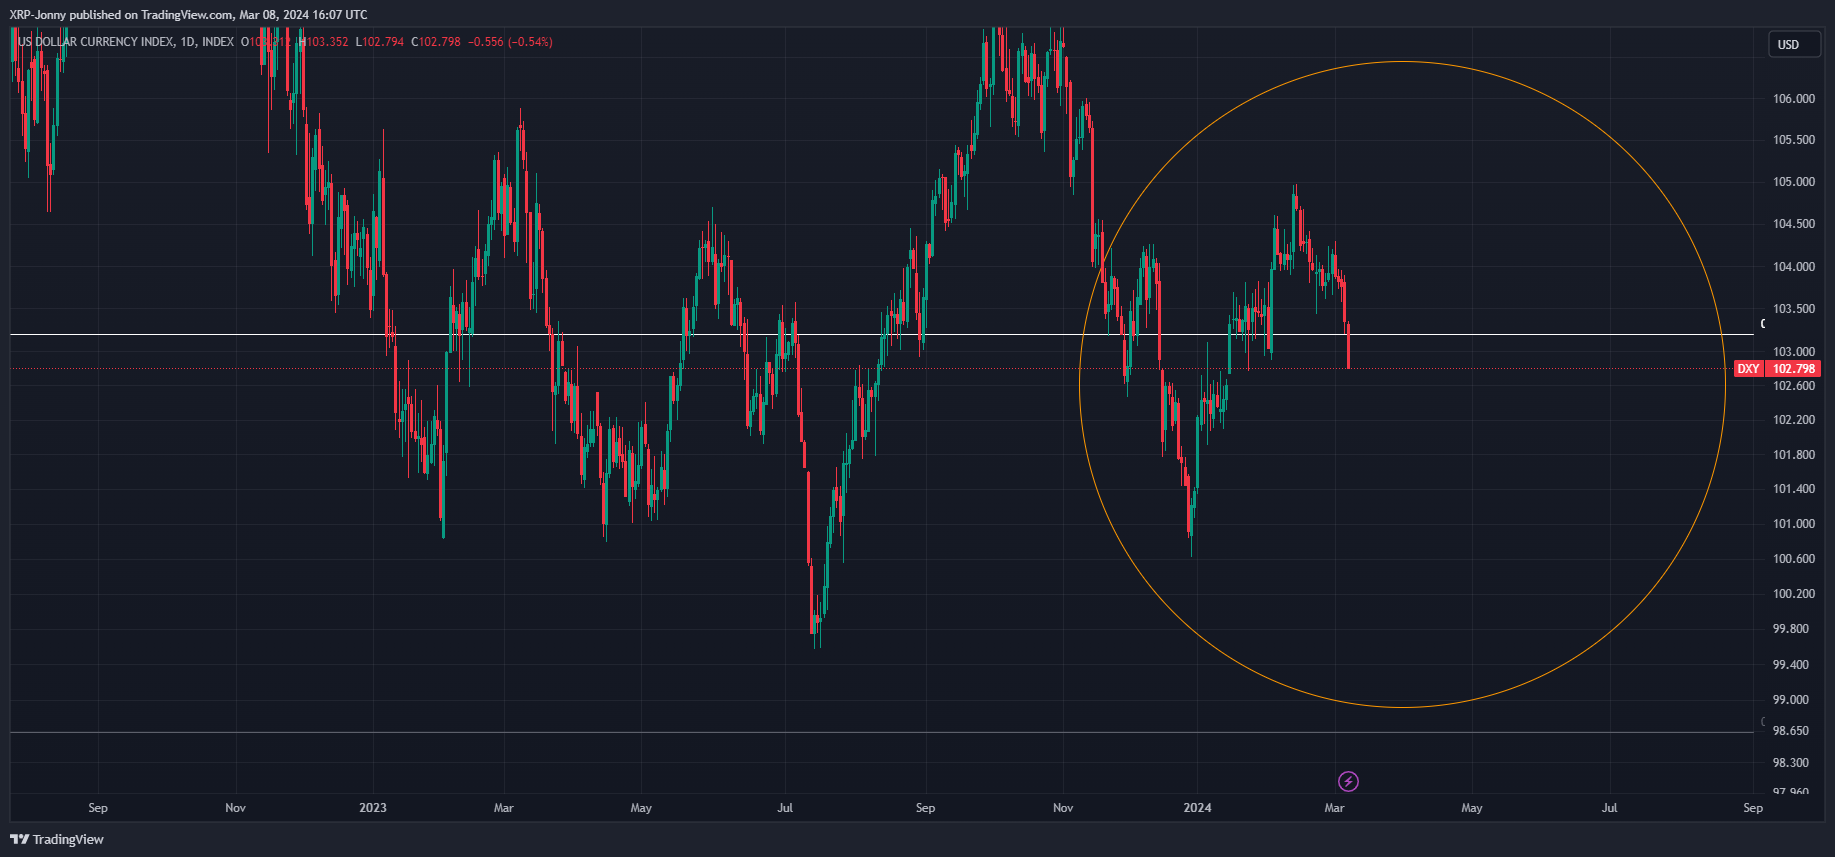This screenshot has width=1835, height=857.
Task: Click the H103.352 high value in legend
Action: pyautogui.click(x=324, y=42)
